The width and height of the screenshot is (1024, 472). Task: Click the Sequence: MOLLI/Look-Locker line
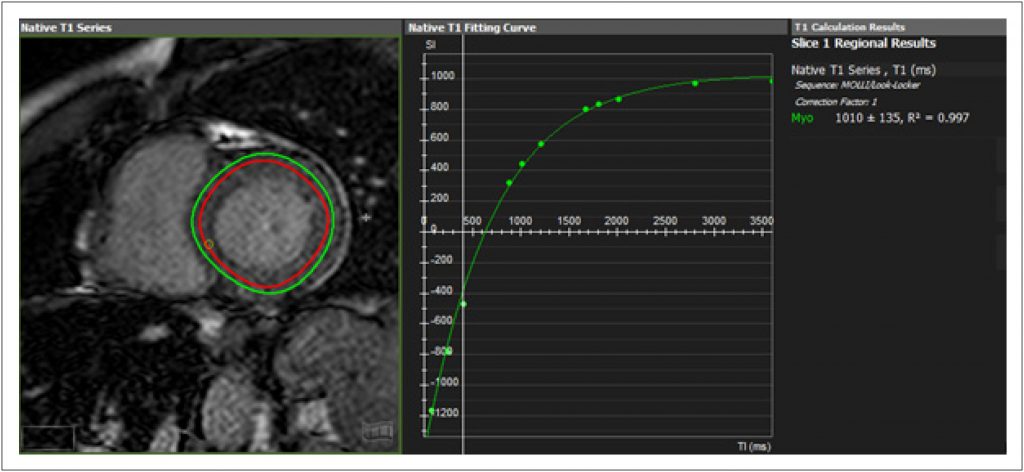click(858, 86)
